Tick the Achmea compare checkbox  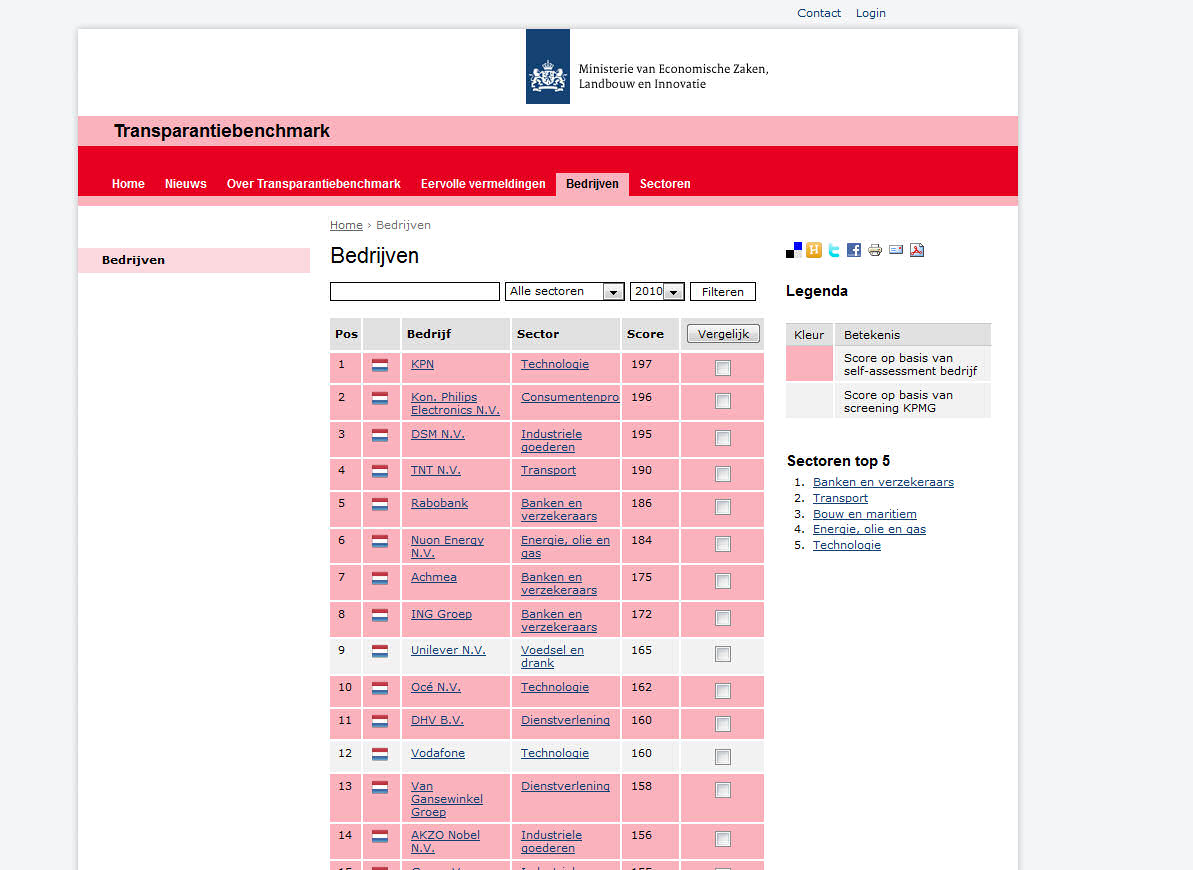click(723, 582)
